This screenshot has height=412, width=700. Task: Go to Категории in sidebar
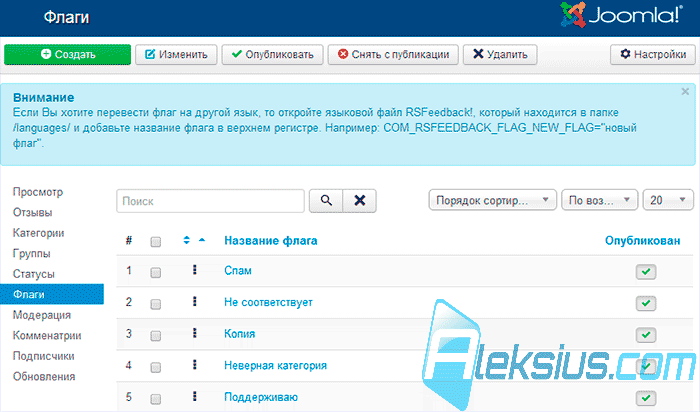(38, 233)
